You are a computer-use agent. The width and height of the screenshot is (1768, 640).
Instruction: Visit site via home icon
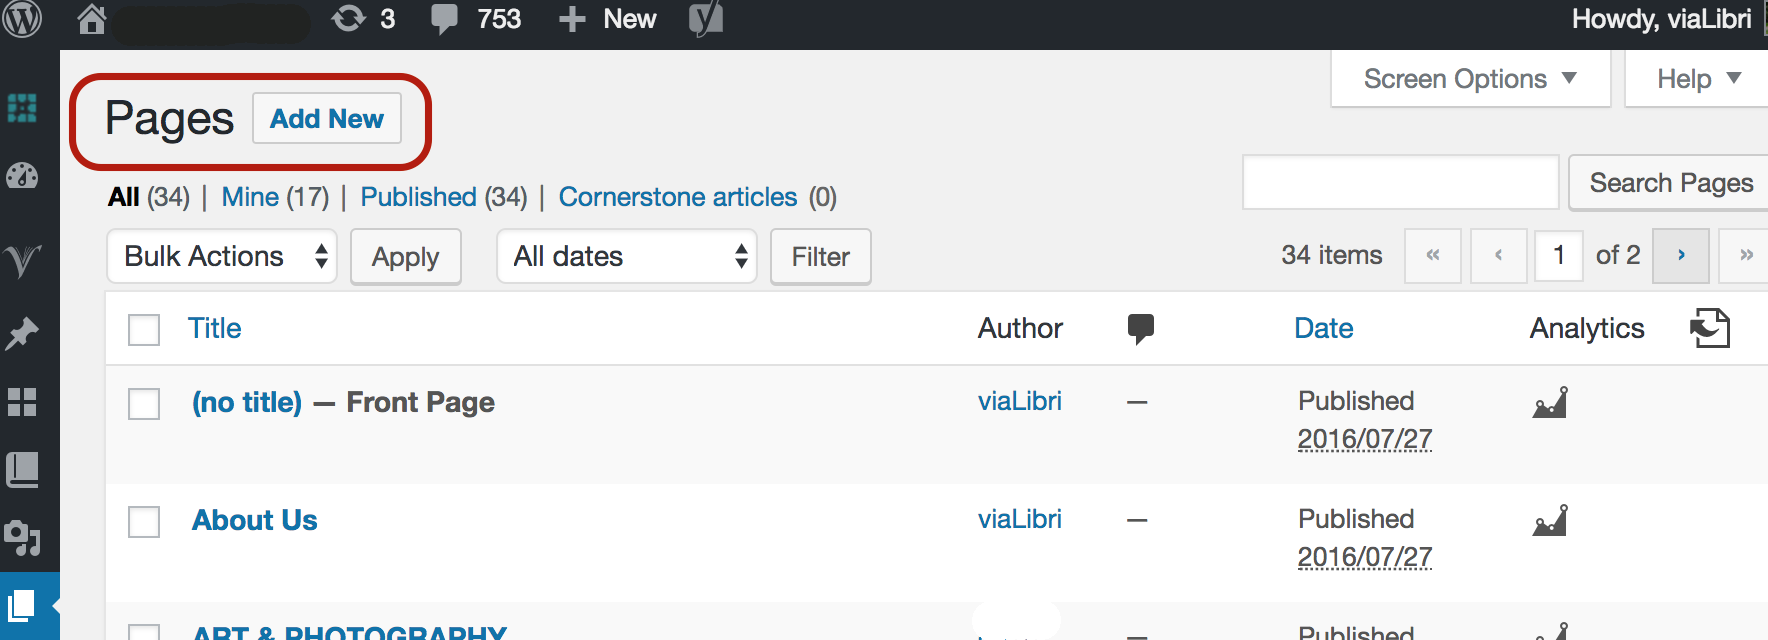pyautogui.click(x=91, y=19)
